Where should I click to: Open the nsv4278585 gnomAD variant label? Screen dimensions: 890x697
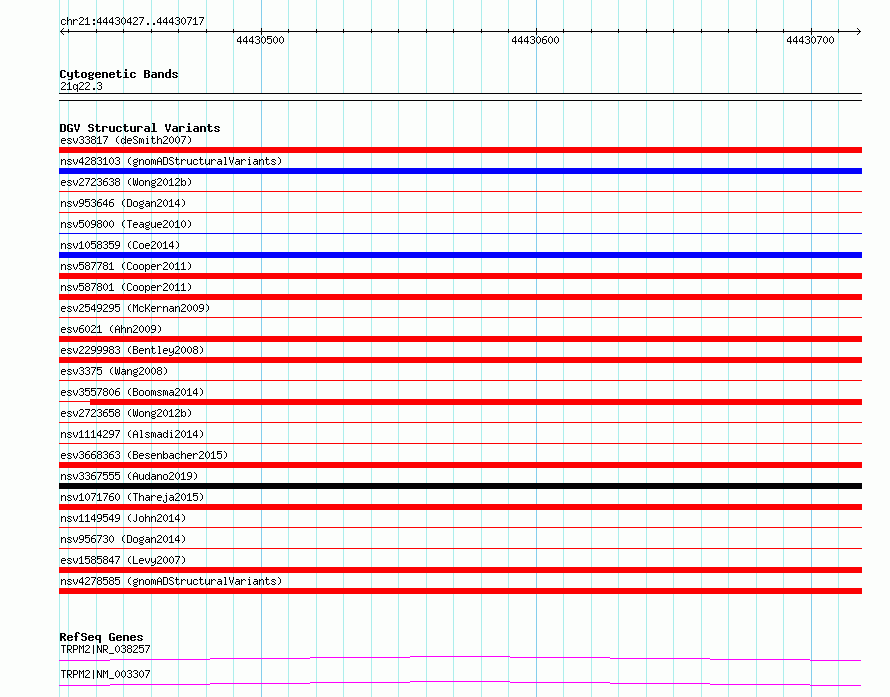point(171,581)
